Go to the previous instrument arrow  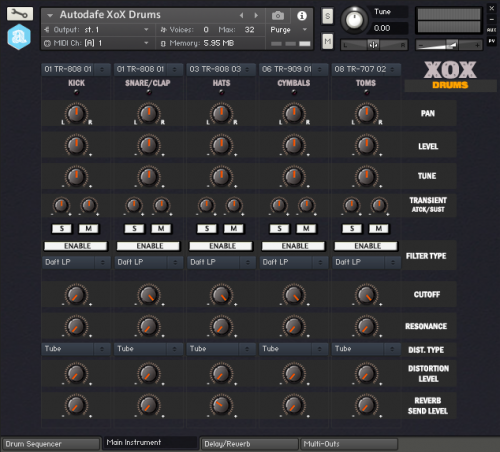pyautogui.click(x=242, y=15)
